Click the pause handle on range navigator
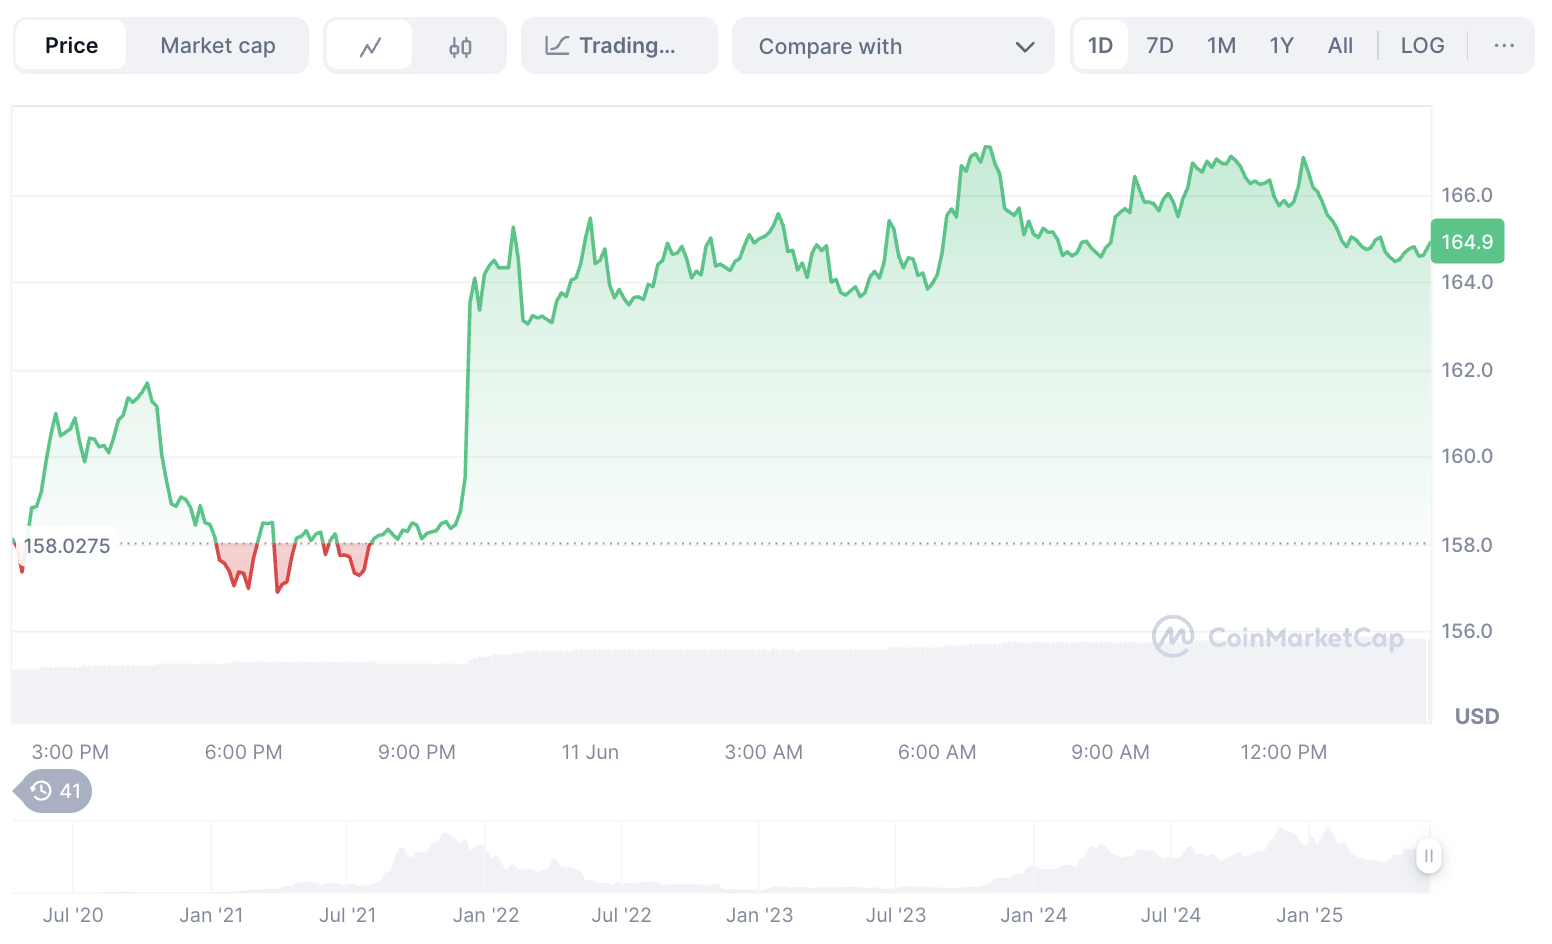1552x944 pixels. (1428, 856)
